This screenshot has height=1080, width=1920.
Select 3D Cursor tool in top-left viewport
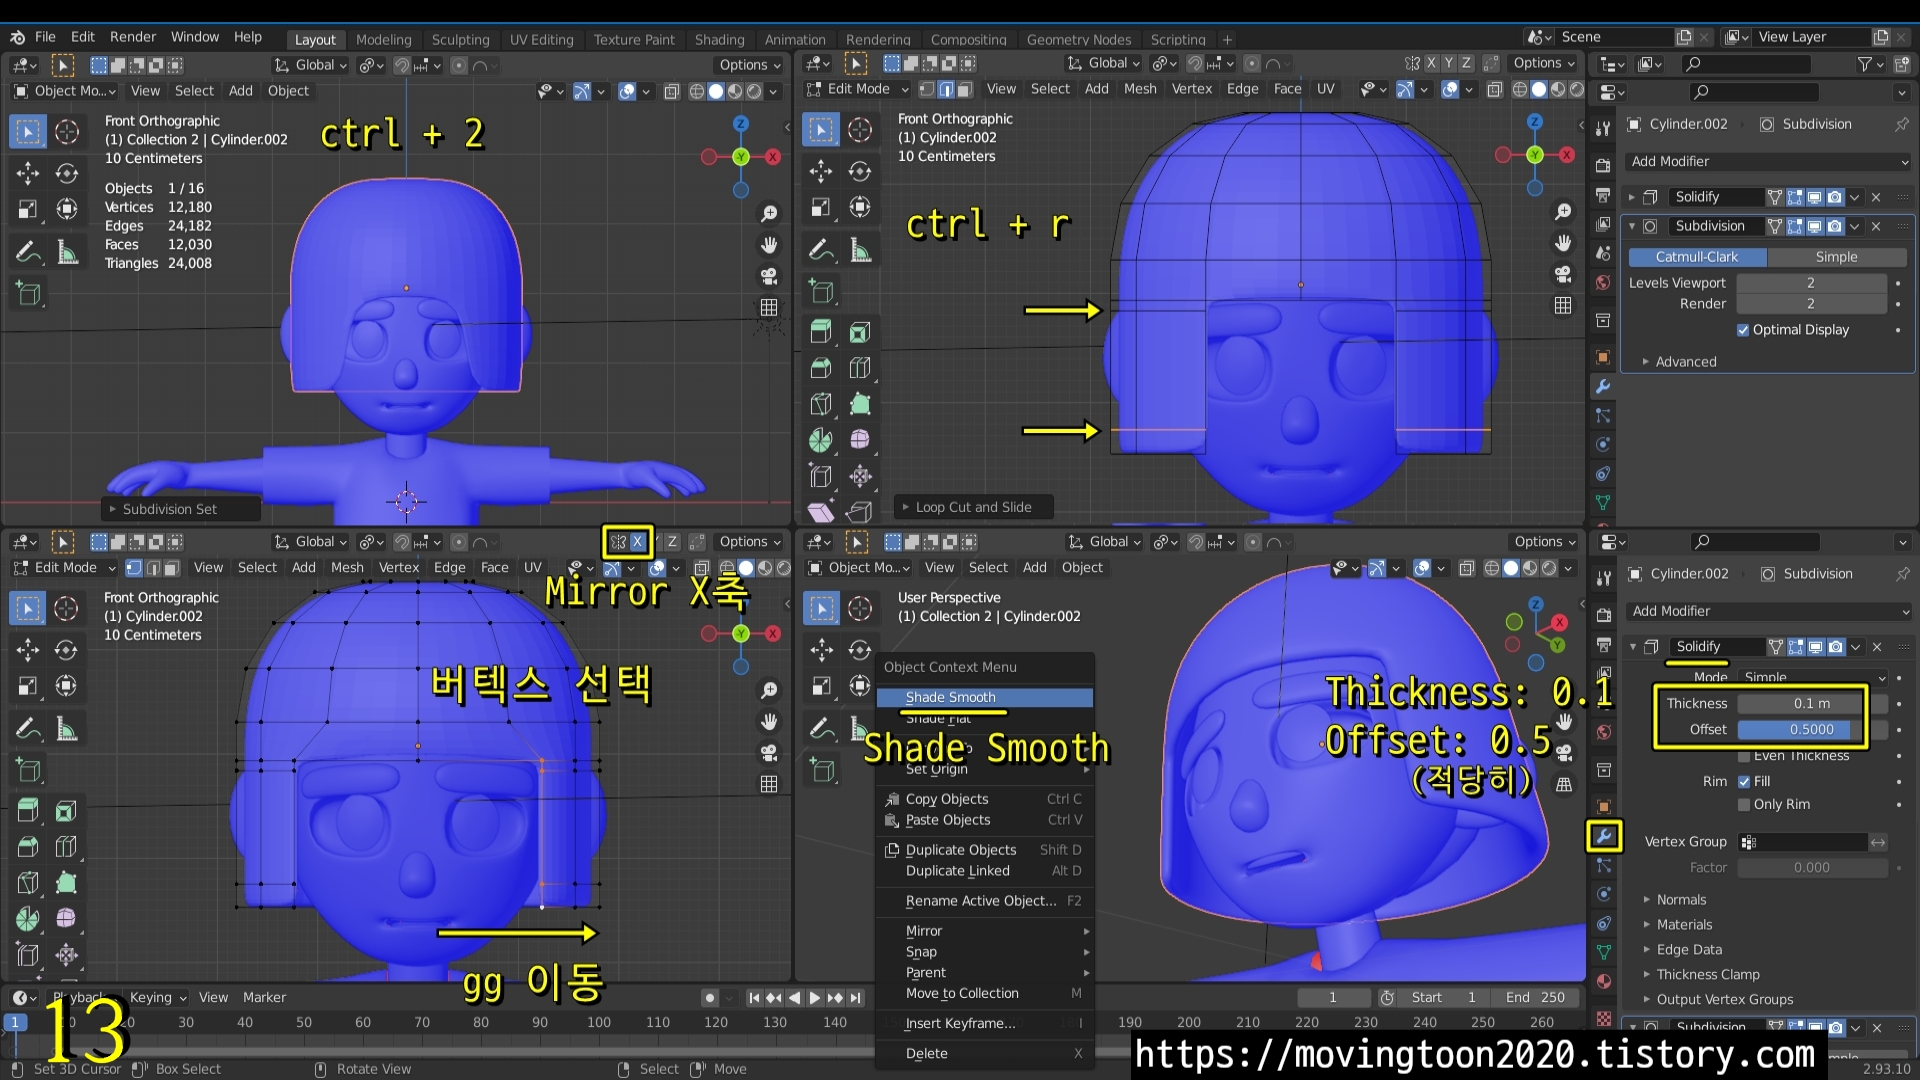point(67,131)
